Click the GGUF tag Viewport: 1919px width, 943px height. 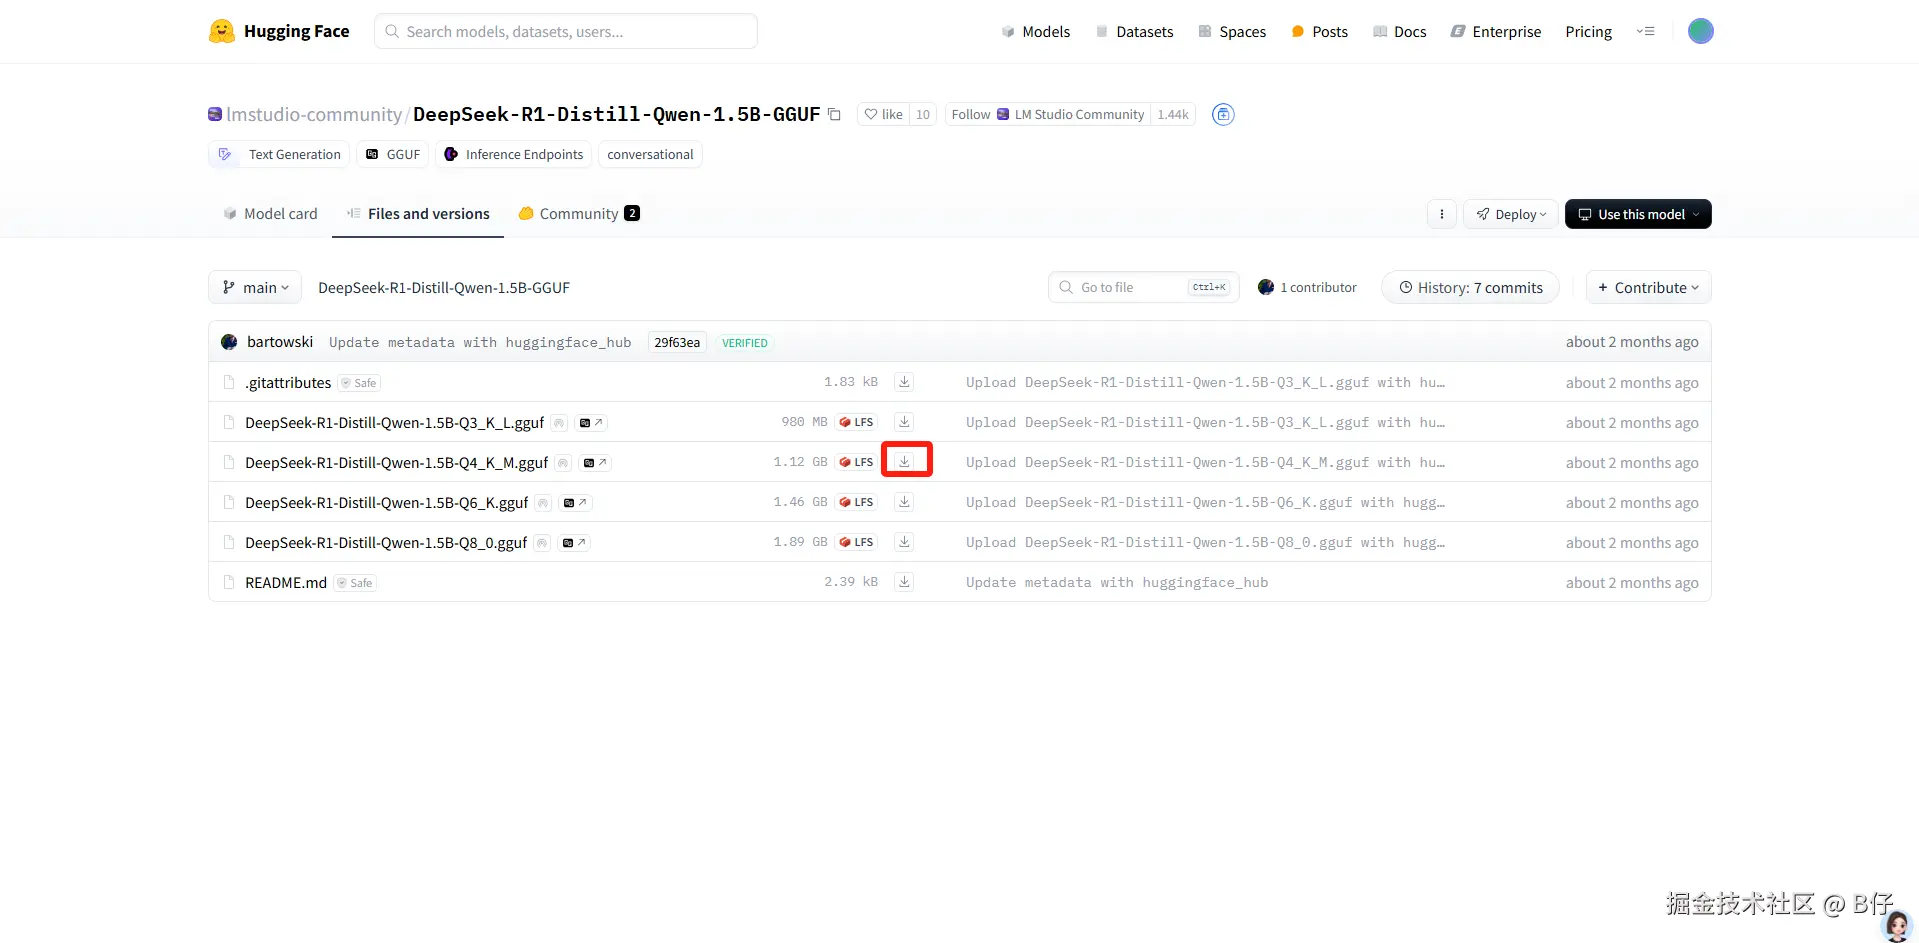(x=393, y=154)
